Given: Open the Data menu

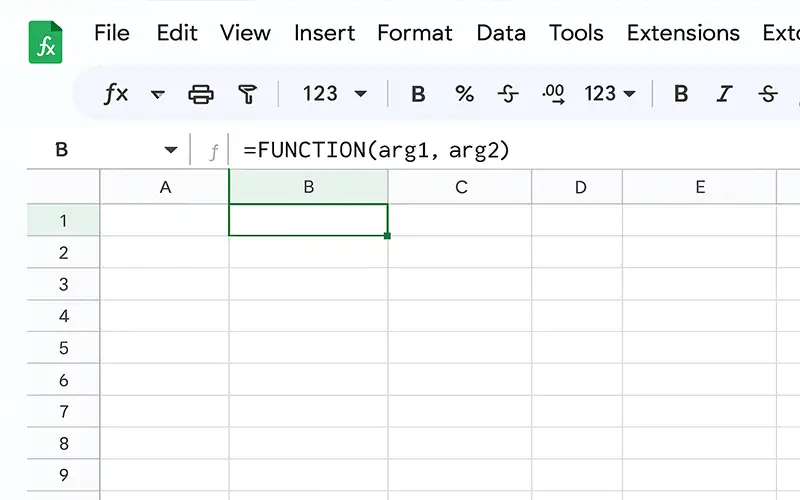Looking at the screenshot, I should (500, 33).
